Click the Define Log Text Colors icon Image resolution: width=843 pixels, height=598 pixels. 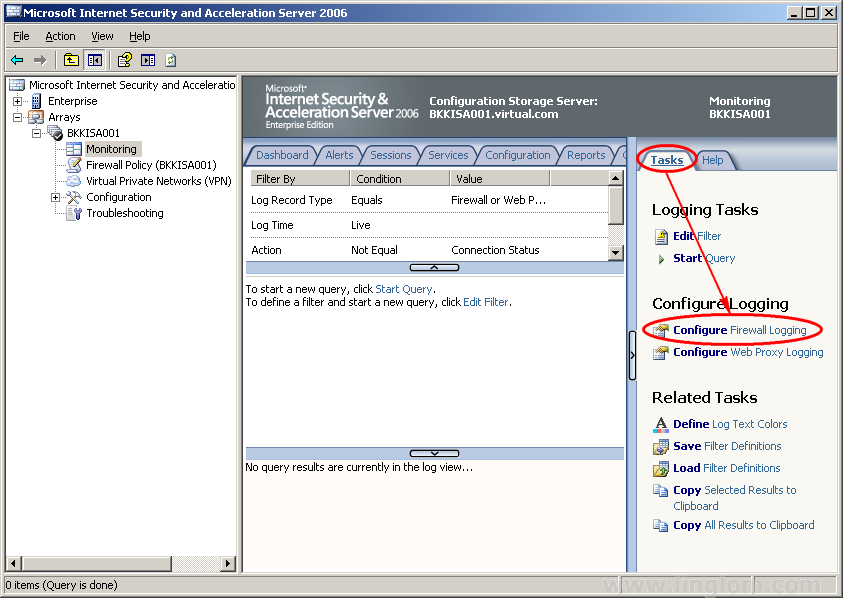[661, 424]
